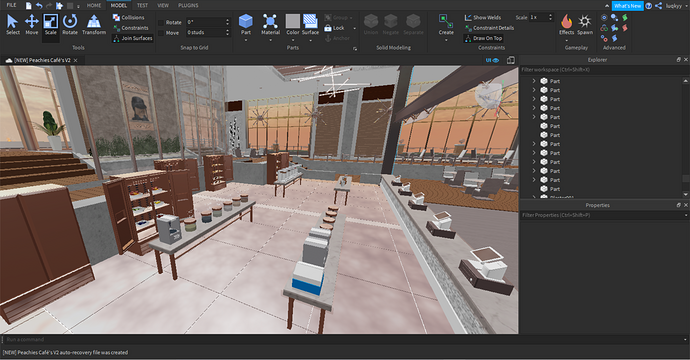Toggle UI visibility eye in viewport tab bar

(x=492, y=60)
